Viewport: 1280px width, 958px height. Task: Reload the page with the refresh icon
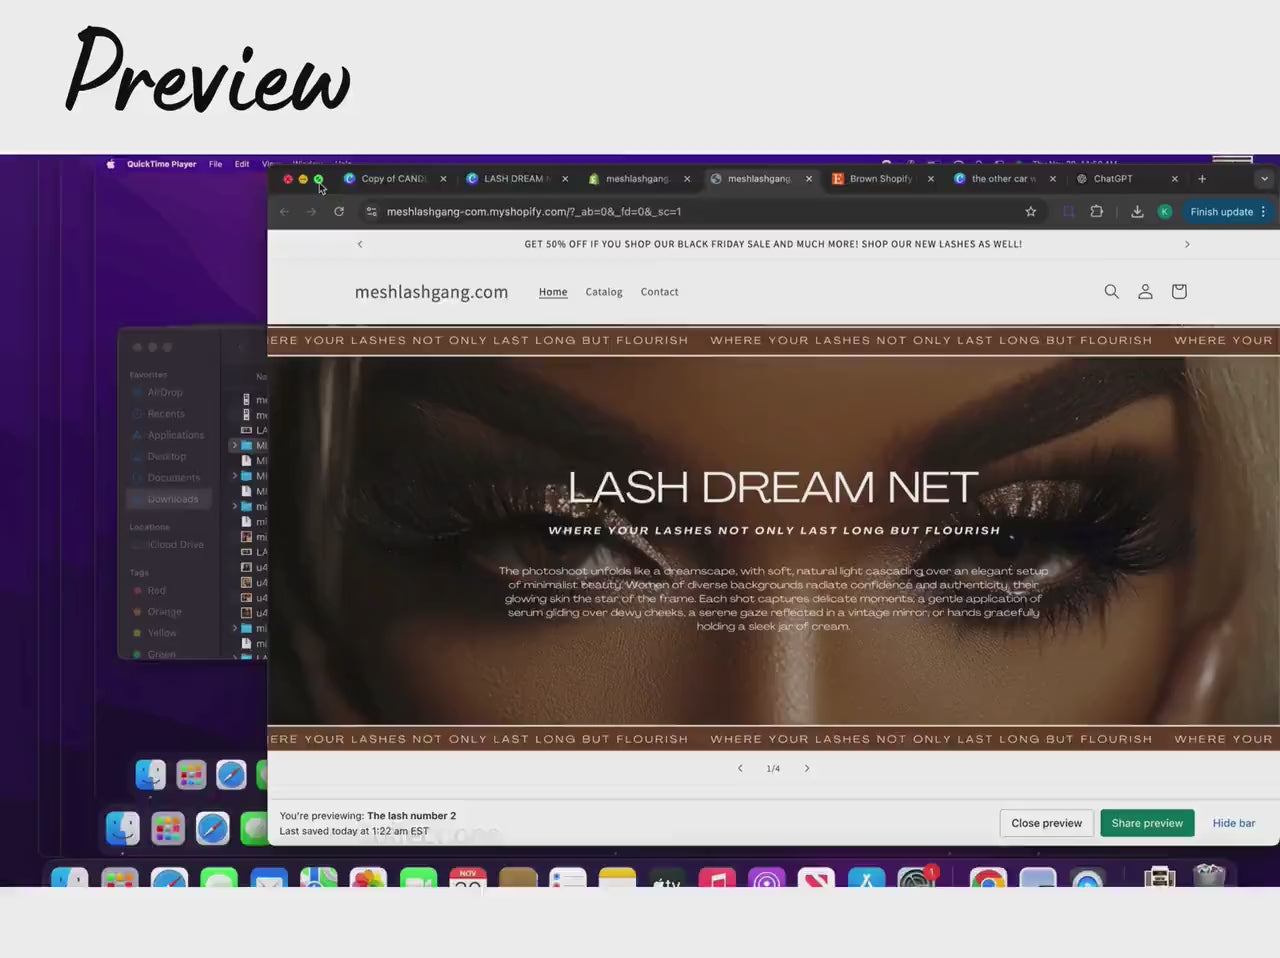339,211
